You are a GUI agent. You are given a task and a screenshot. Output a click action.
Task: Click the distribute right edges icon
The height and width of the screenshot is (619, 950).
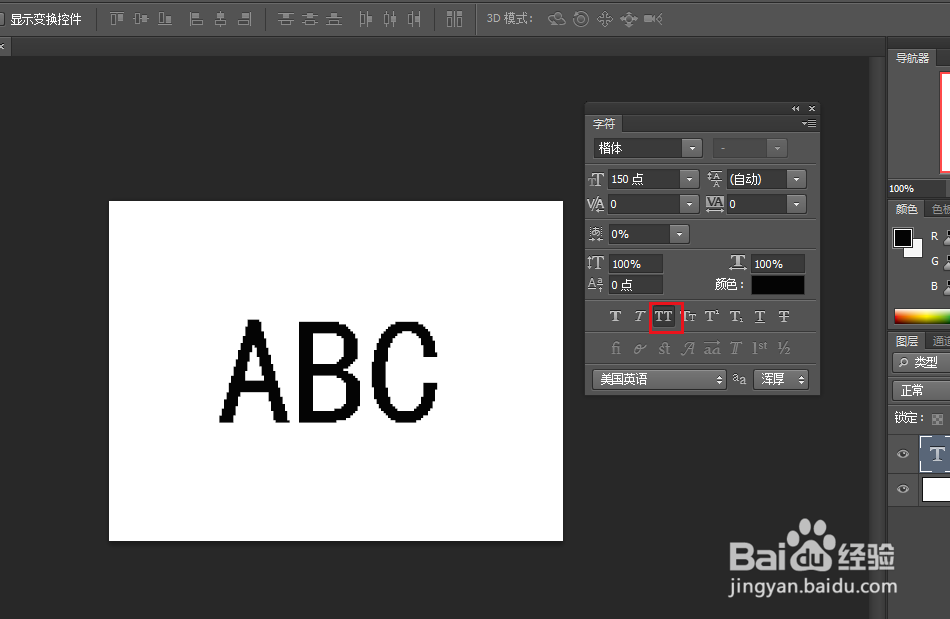(414, 19)
